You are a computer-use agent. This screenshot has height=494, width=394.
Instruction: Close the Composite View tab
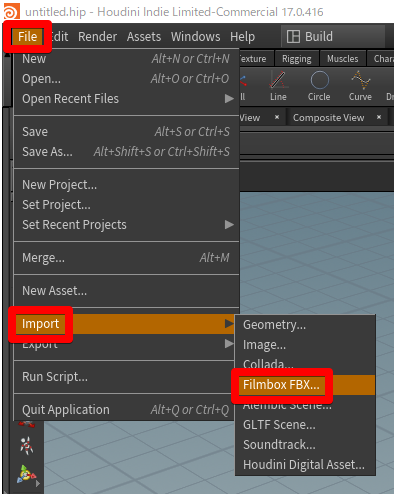(379, 117)
